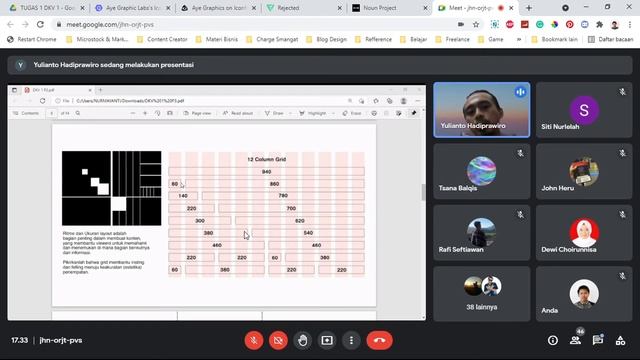
Task: Click the Pinterest extension icon
Action: (x=569, y=24)
